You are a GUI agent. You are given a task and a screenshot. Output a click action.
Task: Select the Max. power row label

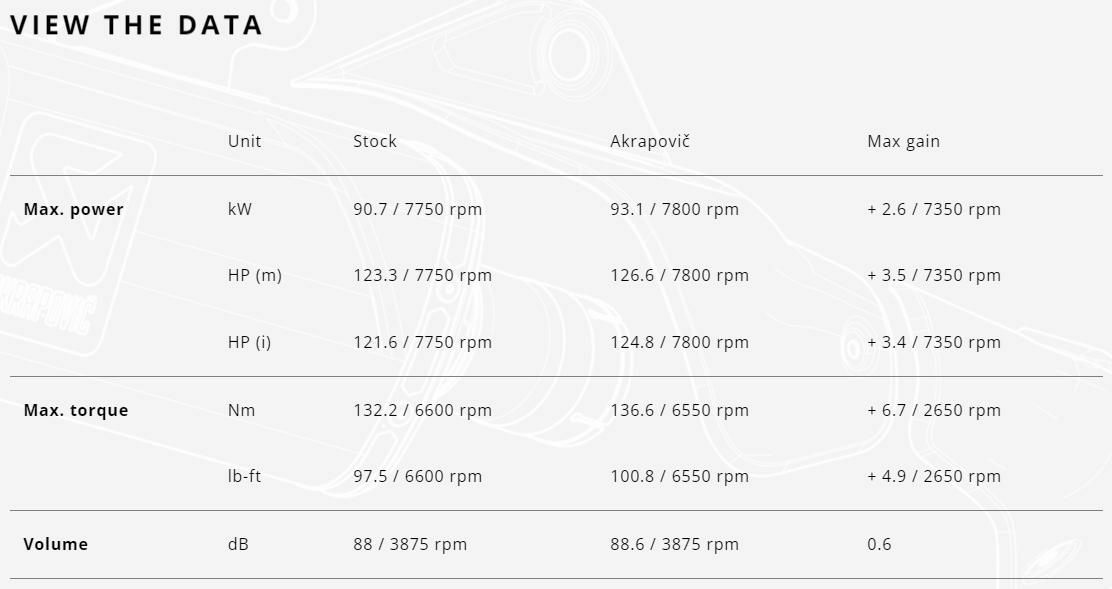pos(74,209)
